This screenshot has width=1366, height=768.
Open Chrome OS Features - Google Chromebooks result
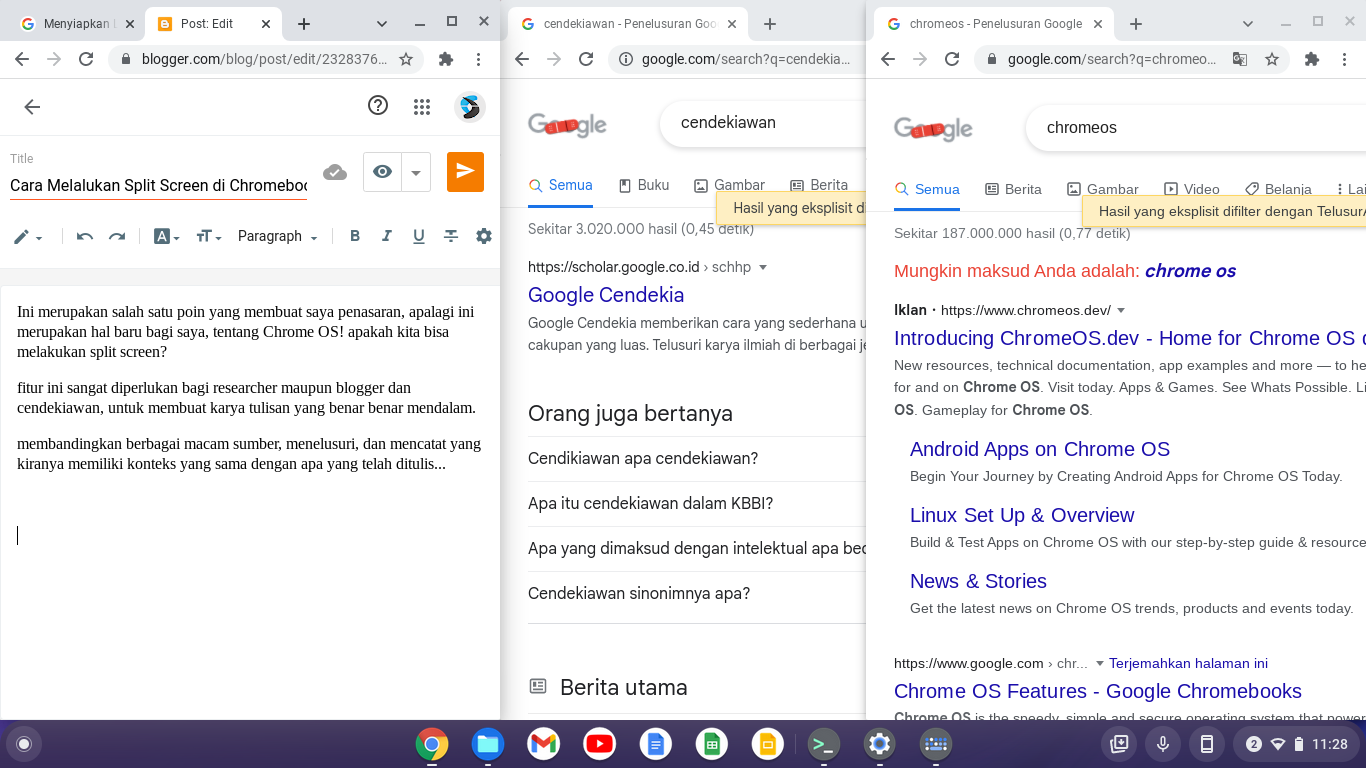pos(1098,691)
